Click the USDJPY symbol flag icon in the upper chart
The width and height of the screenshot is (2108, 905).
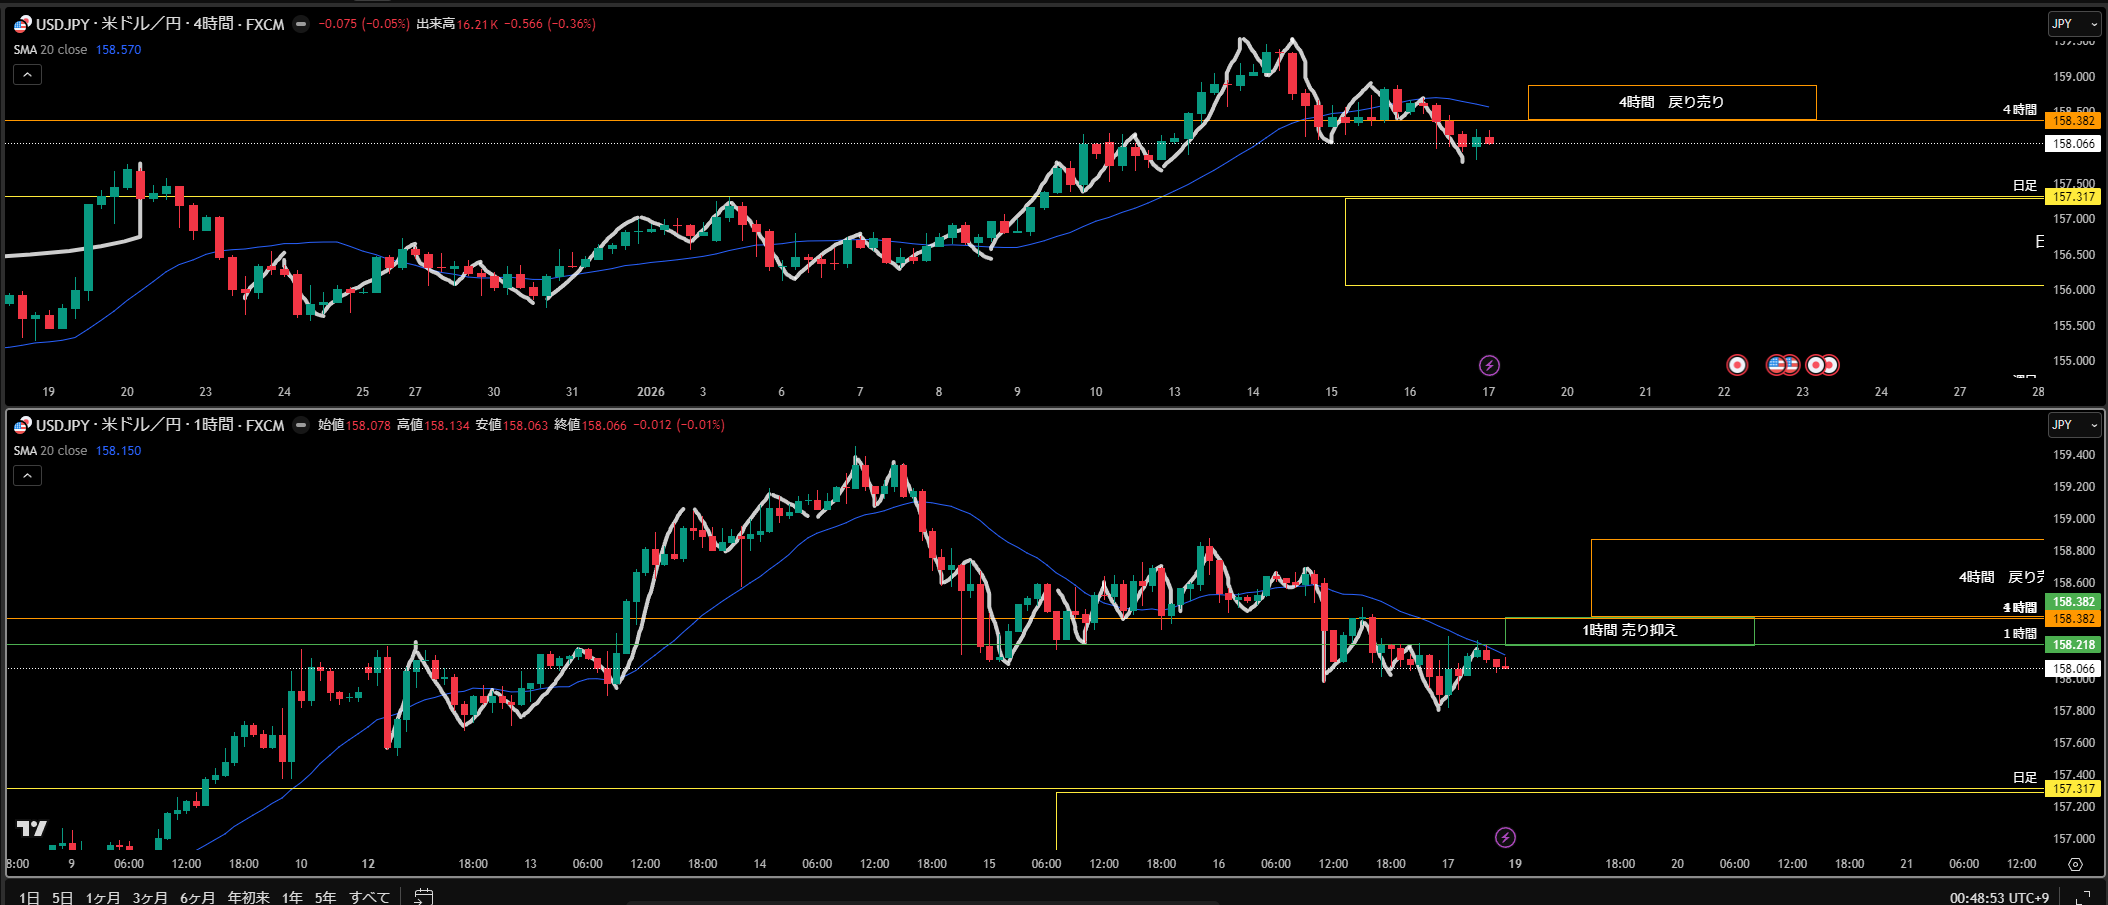[22, 24]
